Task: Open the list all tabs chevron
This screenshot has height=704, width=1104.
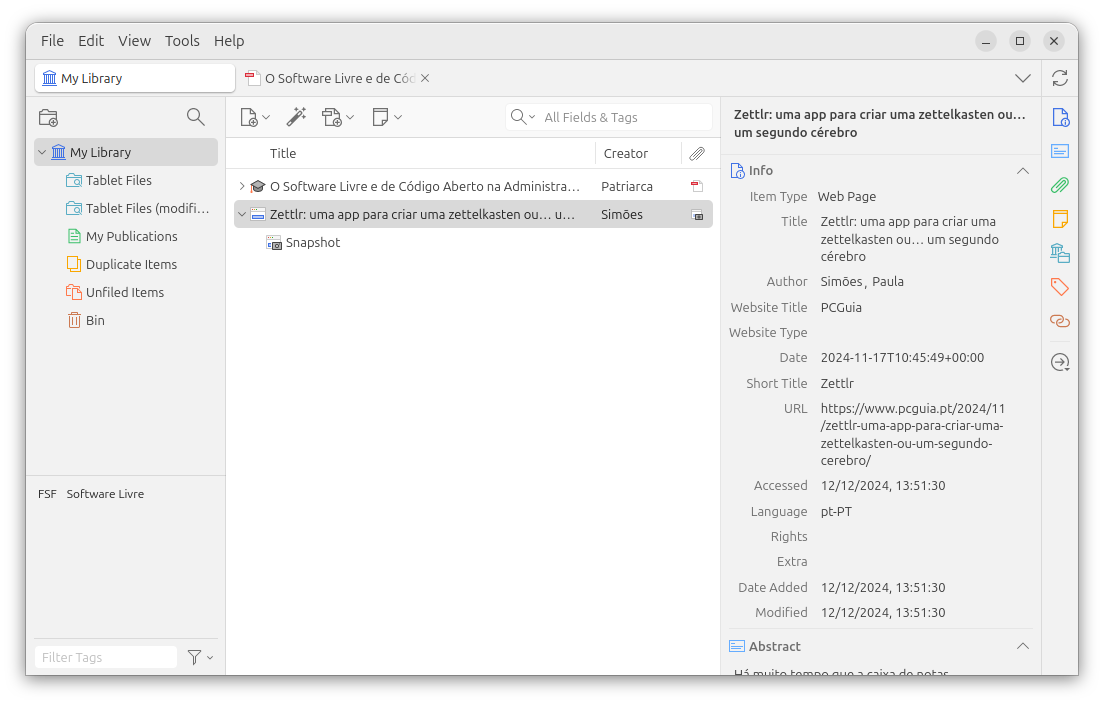Action: (1023, 78)
